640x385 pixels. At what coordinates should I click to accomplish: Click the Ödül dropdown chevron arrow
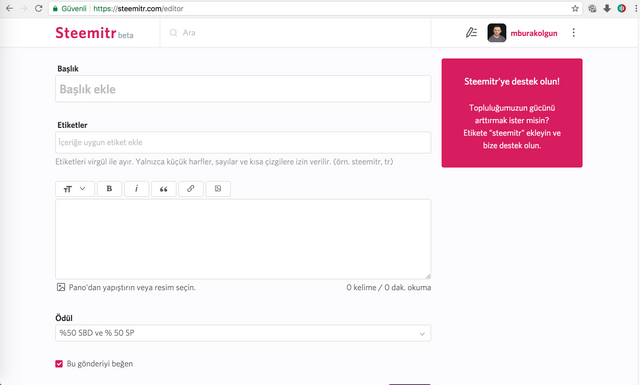[422, 334]
